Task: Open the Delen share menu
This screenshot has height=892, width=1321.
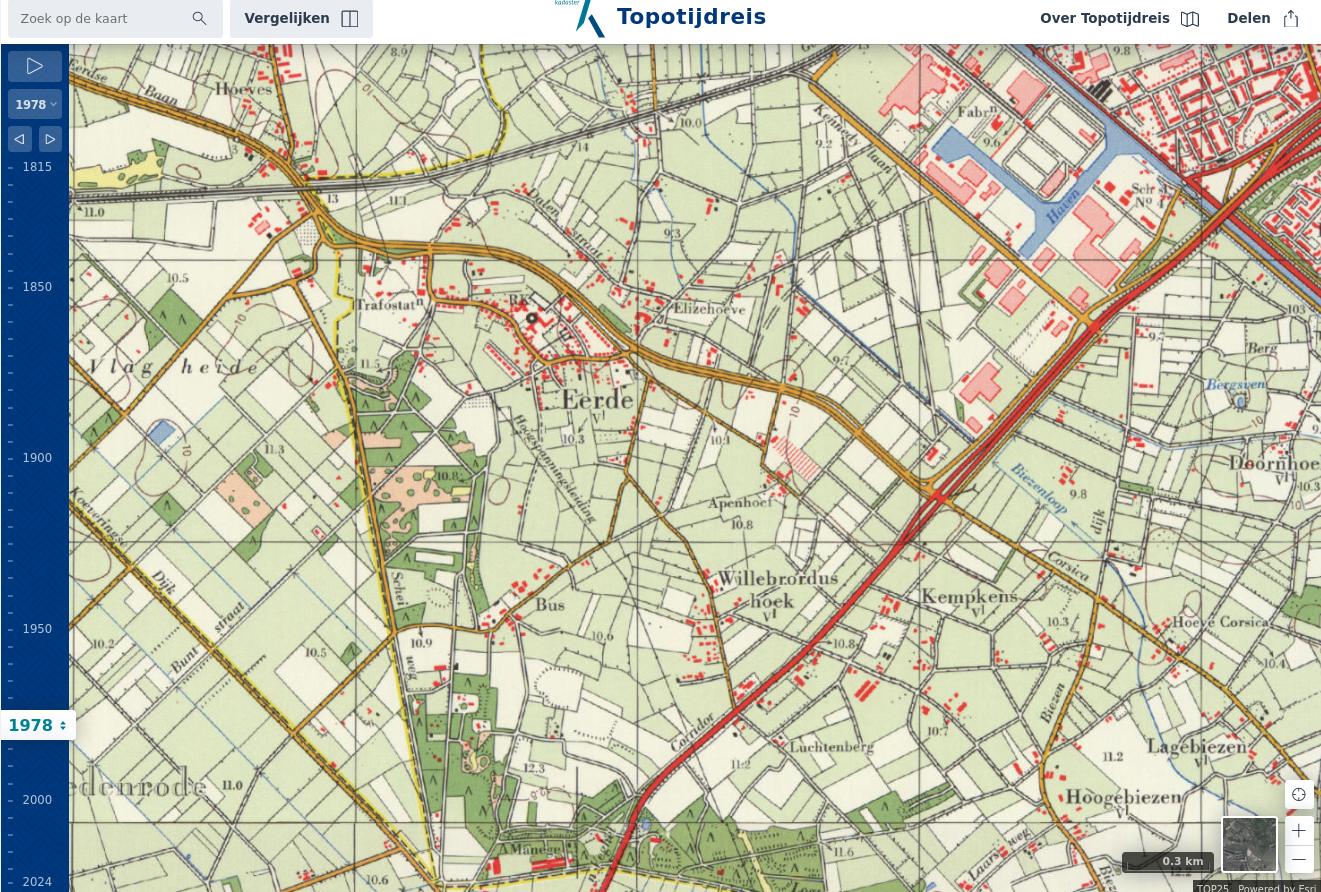Action: 1262,19
